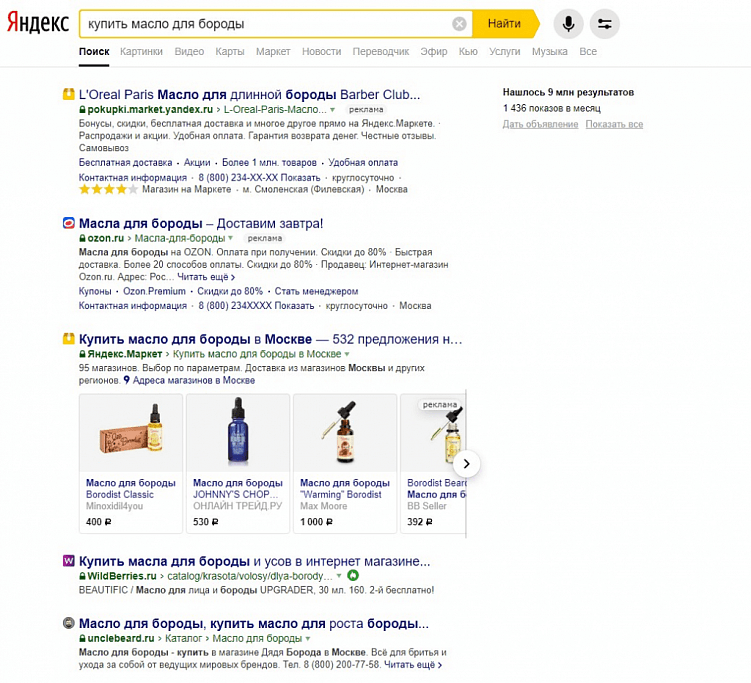Open Warming Borodist product thumbnail

click(345, 433)
